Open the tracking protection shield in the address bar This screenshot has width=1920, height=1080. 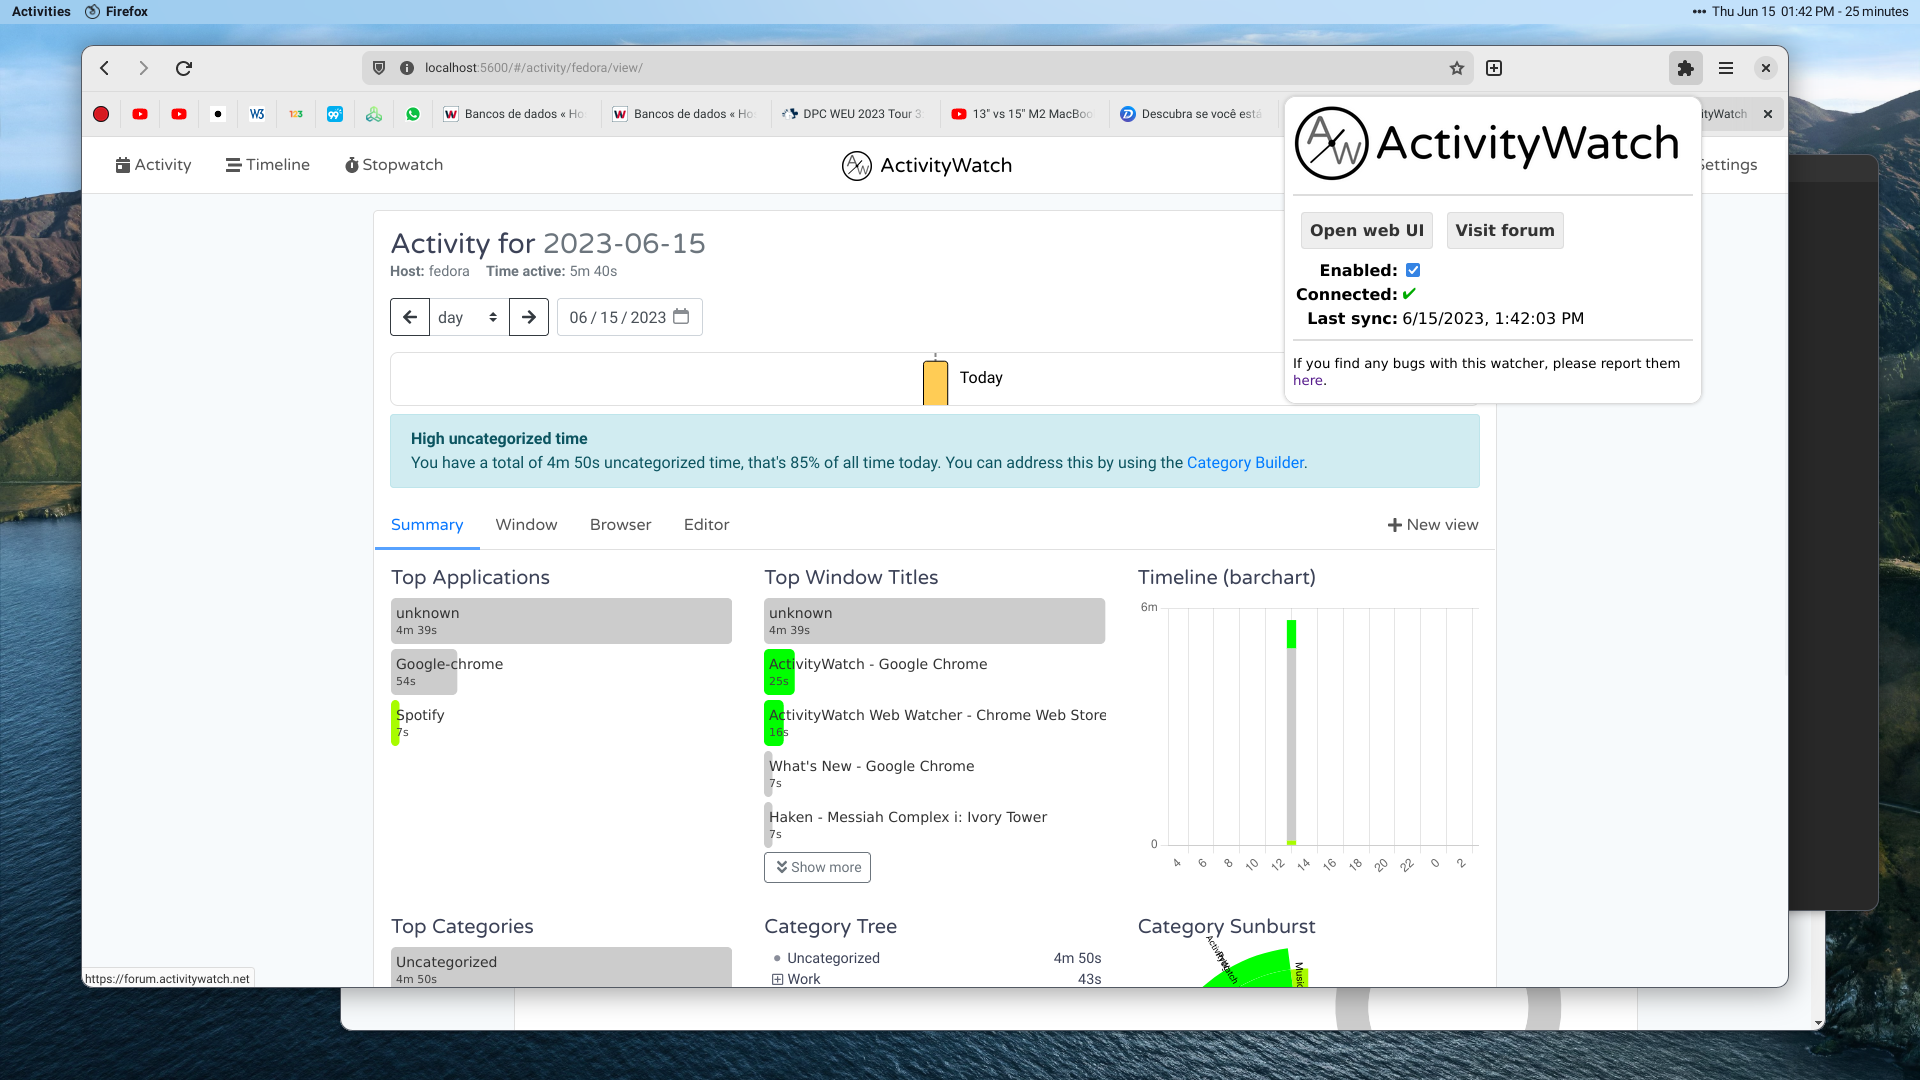coord(378,68)
